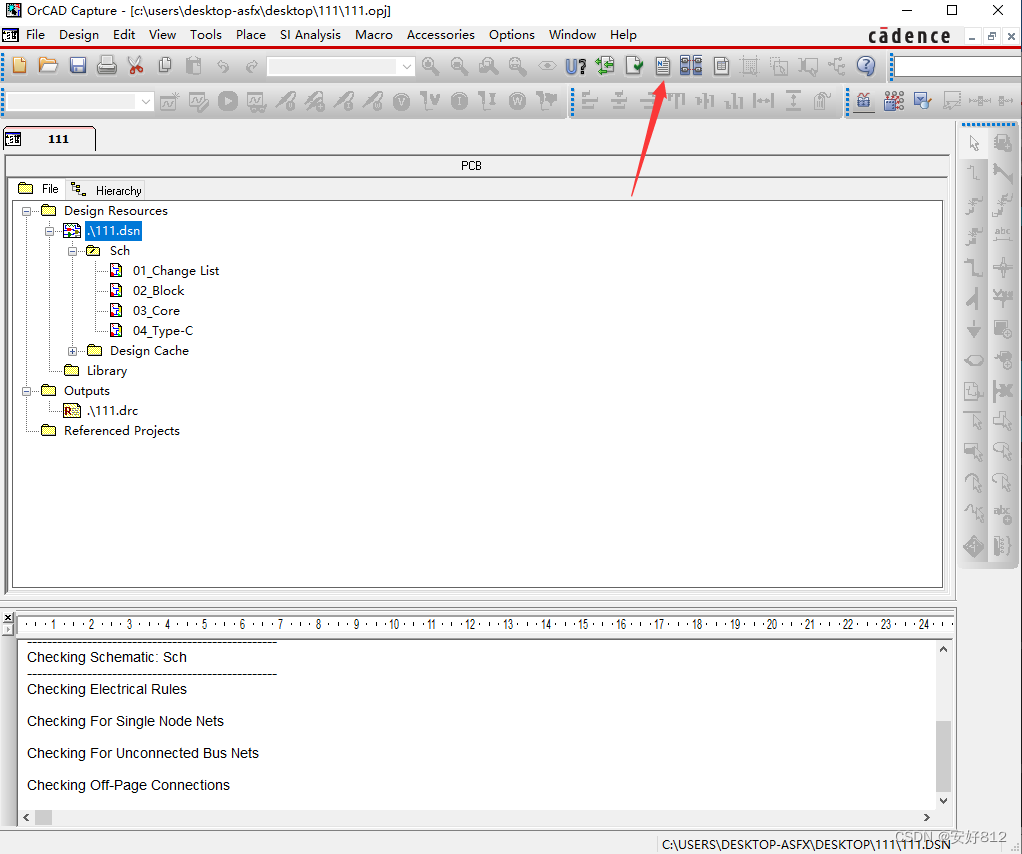Open the File menu
The height and width of the screenshot is (854, 1022).
(x=35, y=35)
